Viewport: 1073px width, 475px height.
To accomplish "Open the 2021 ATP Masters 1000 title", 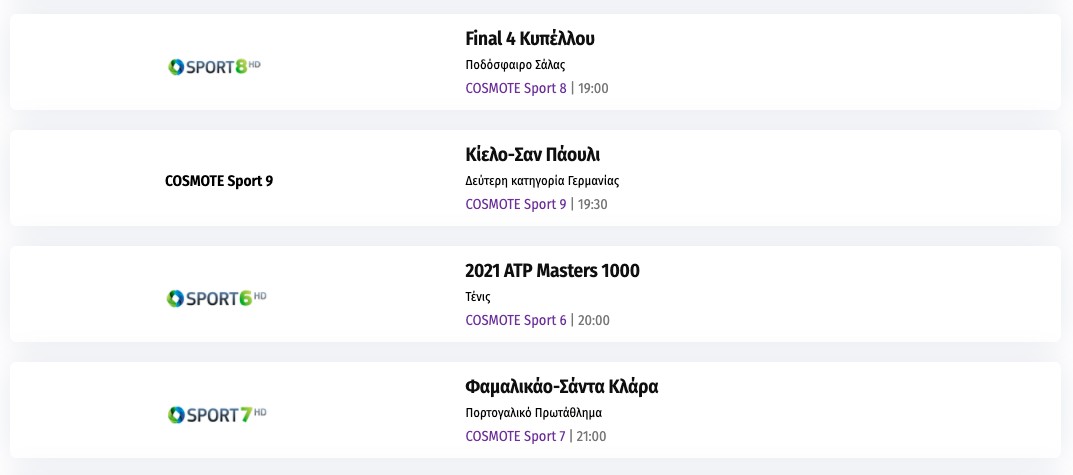I will tap(552, 271).
